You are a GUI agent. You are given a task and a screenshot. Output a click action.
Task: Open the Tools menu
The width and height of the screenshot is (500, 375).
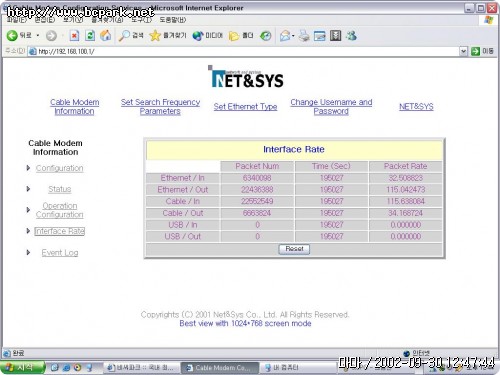coord(141,20)
